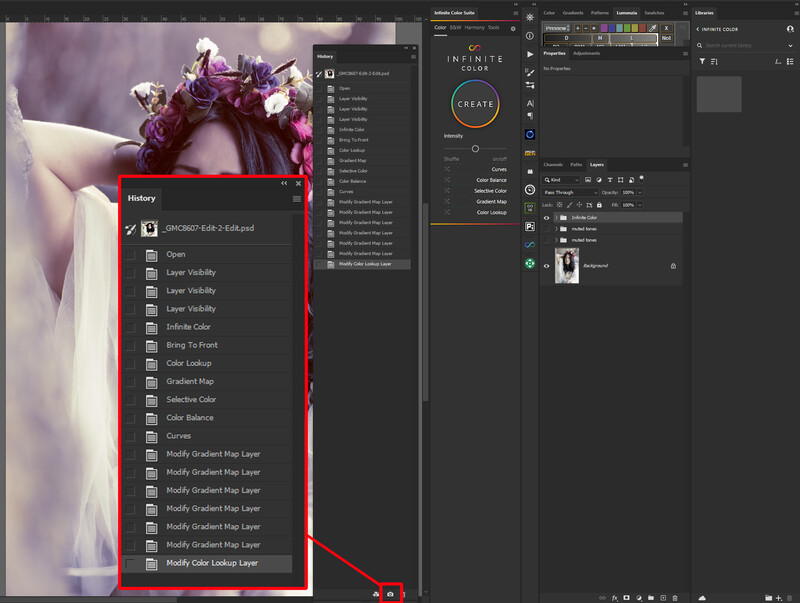Image resolution: width=800 pixels, height=603 pixels.
Task: Click the create new snapshot camera icon
Action: click(x=390, y=594)
